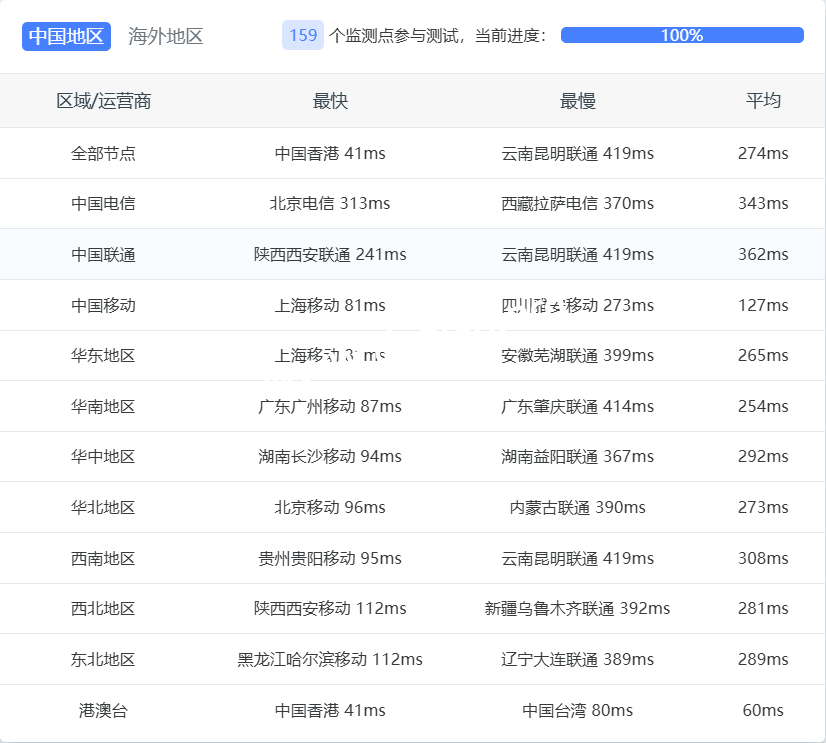Select the 全部节点 row
The width and height of the screenshot is (826, 743).
pos(103,153)
